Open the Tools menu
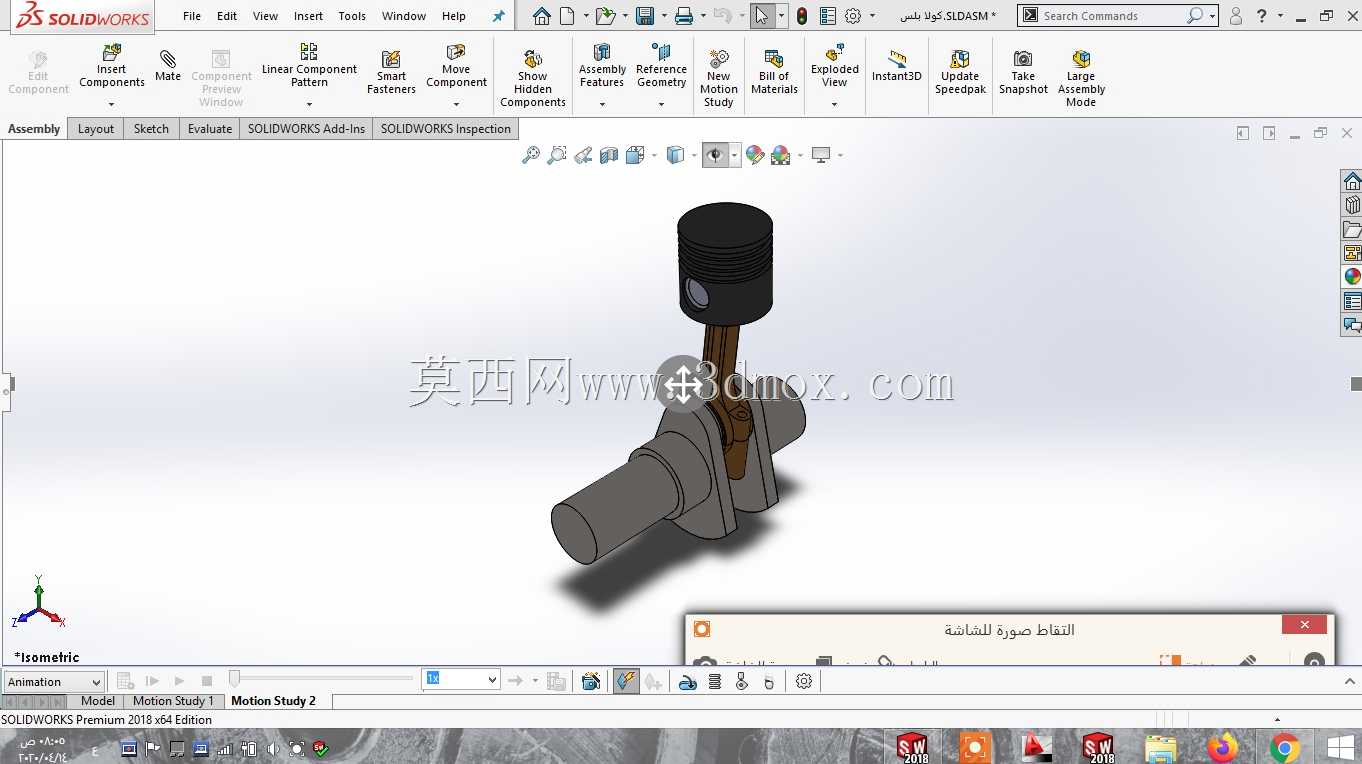Image resolution: width=1362 pixels, height=764 pixels. pos(352,16)
